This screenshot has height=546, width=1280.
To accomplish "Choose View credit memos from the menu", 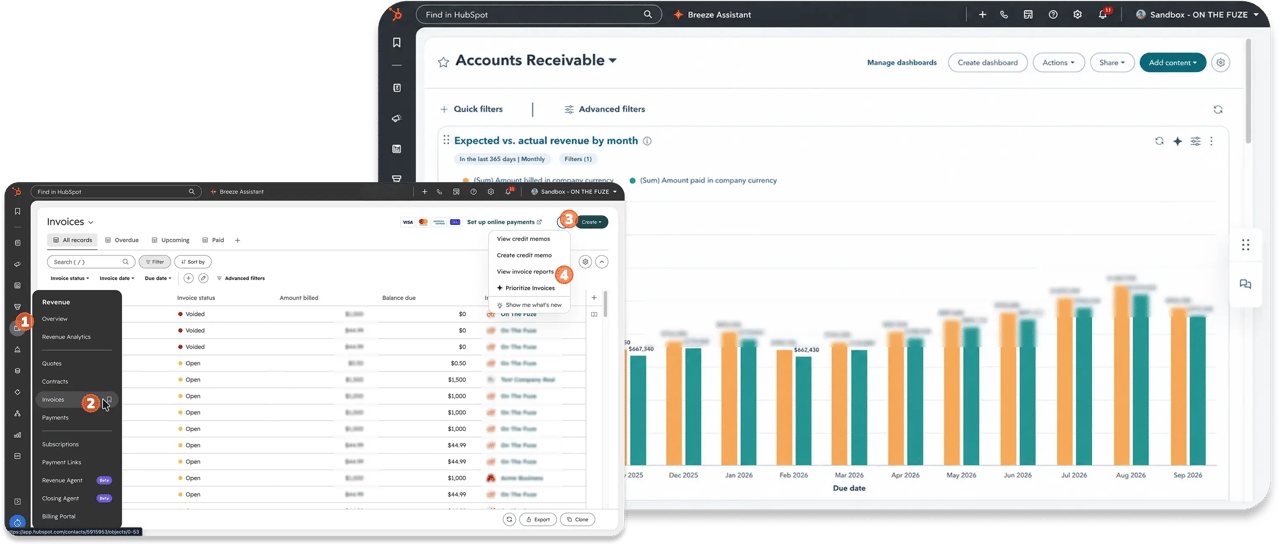I will click(523, 239).
